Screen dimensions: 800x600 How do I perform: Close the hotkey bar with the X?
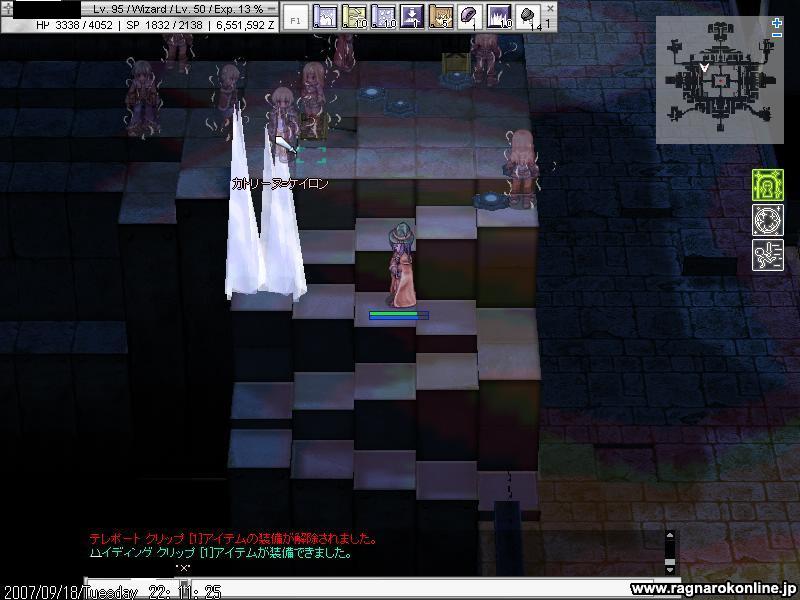pos(550,8)
